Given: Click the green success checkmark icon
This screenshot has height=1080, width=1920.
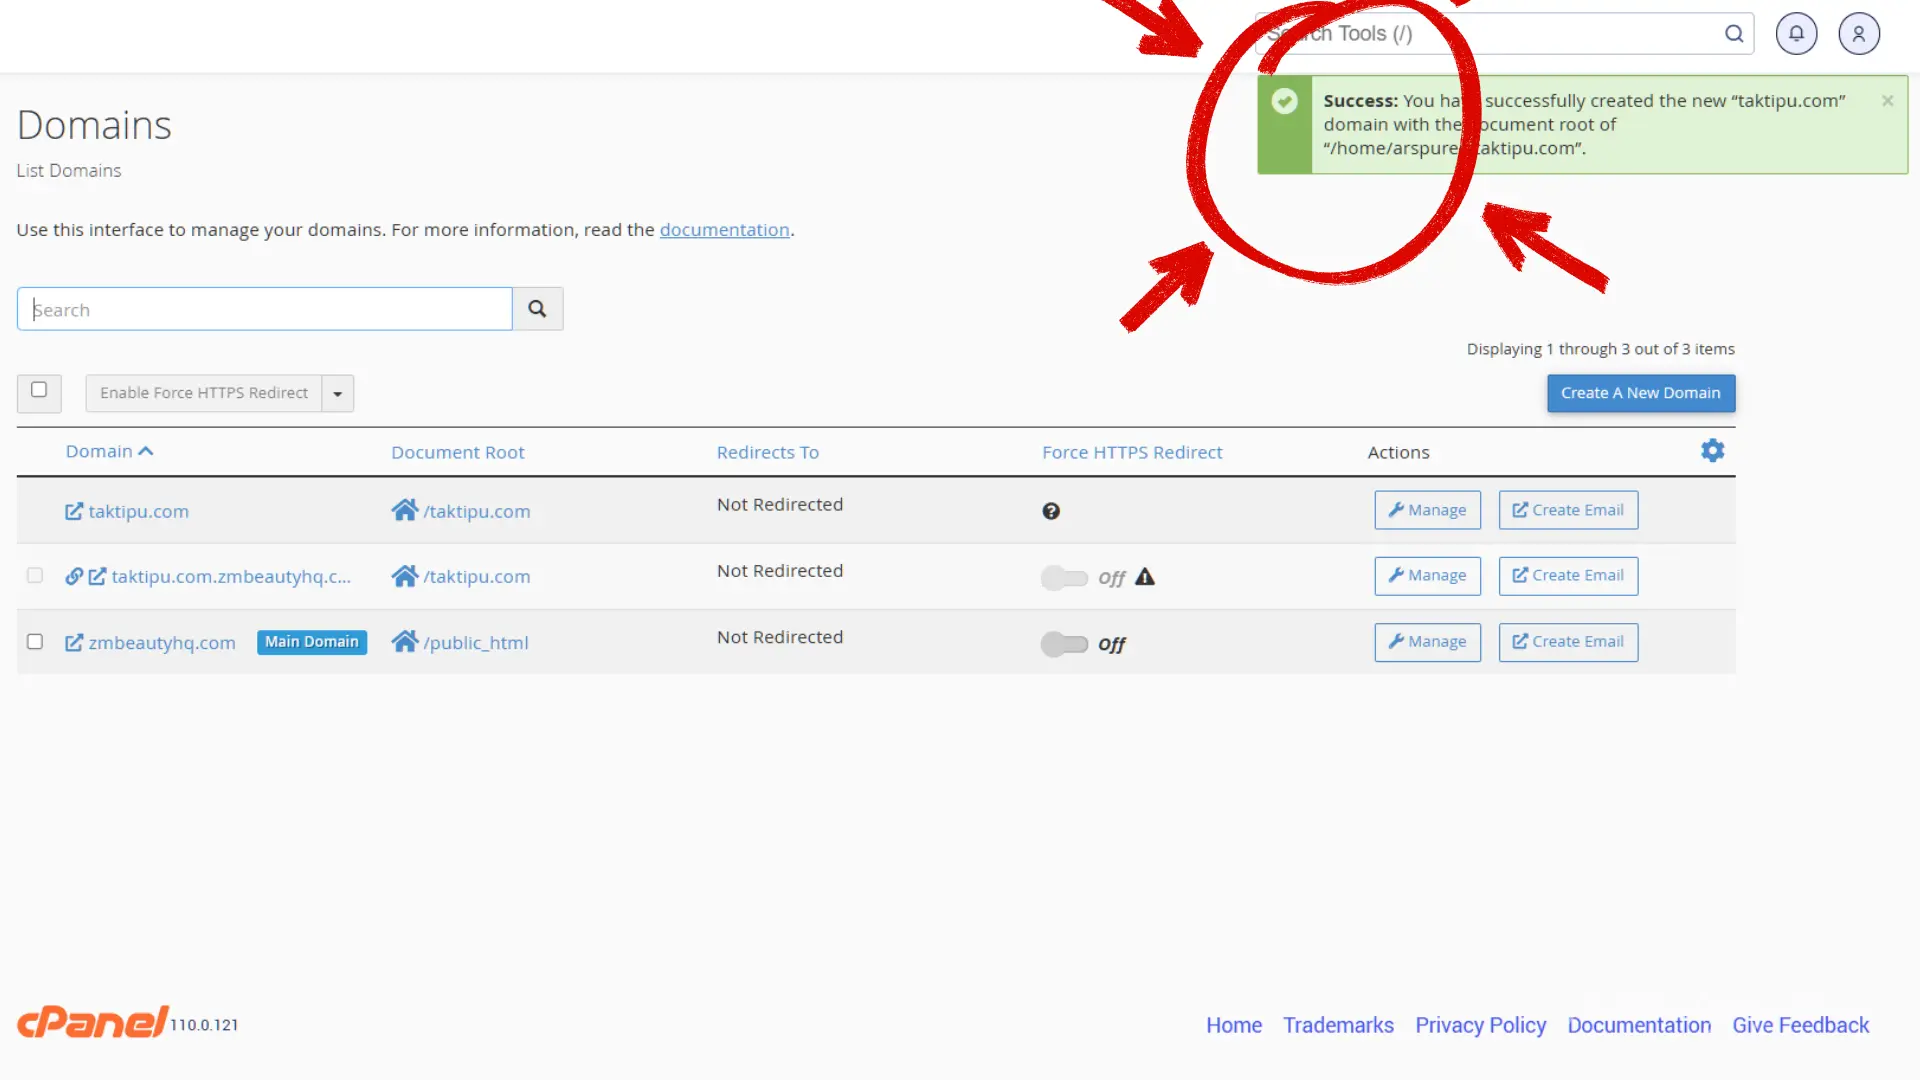Looking at the screenshot, I should [1285, 101].
